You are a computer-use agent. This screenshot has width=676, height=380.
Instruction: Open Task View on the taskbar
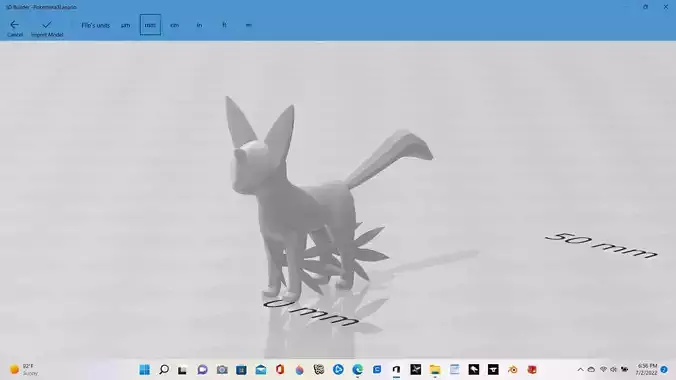click(183, 370)
